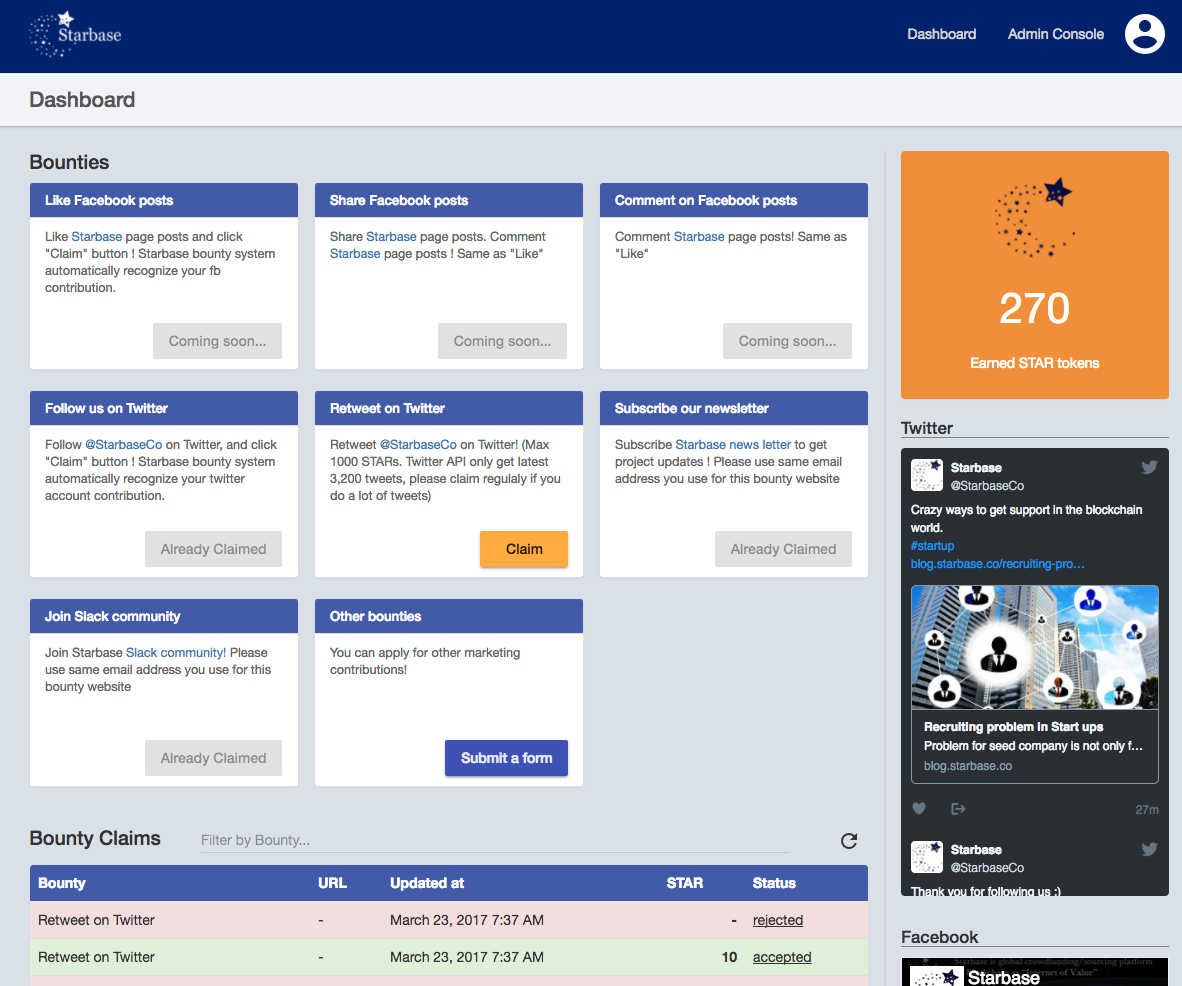Image resolution: width=1182 pixels, height=986 pixels.
Task: Open first Starbase link in Share Facebook posts
Action: pos(391,237)
